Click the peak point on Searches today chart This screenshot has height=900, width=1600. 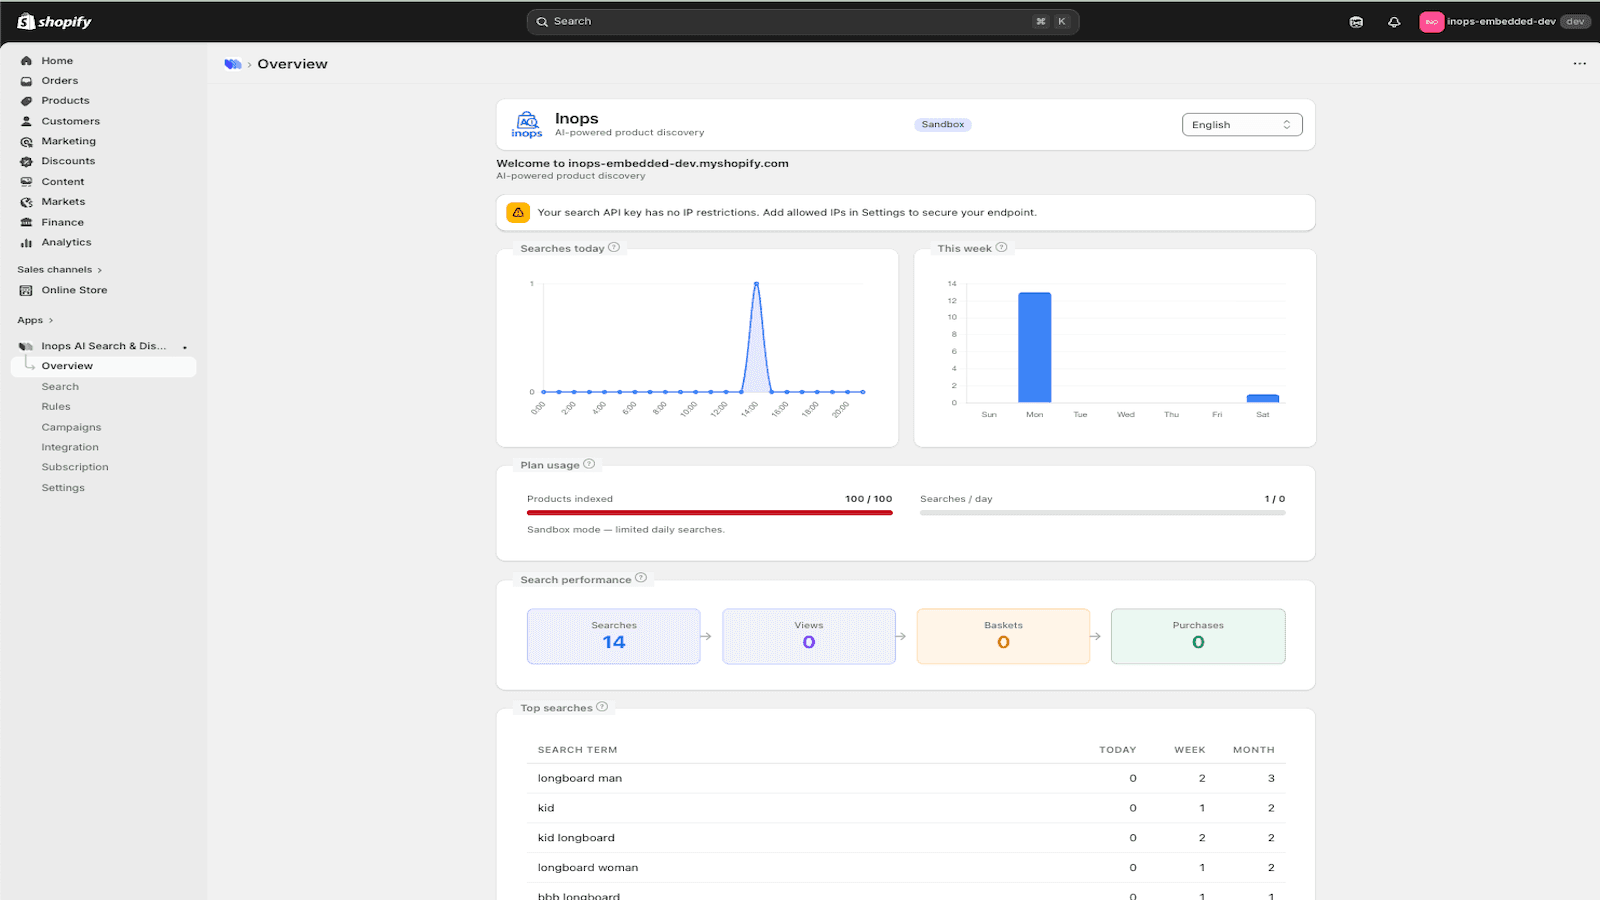(x=756, y=284)
